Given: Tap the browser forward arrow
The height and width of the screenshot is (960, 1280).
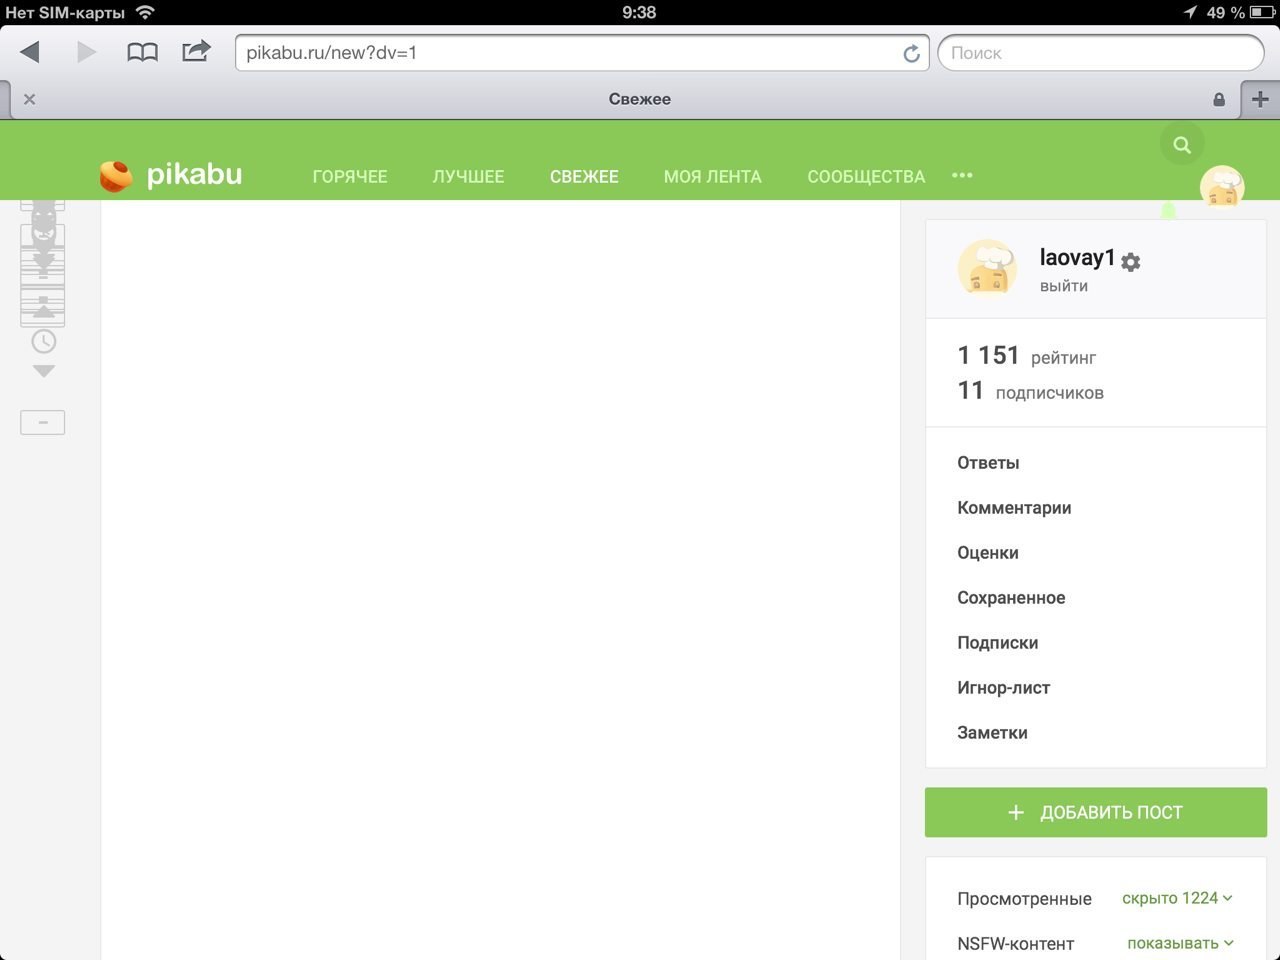Looking at the screenshot, I should click(86, 52).
